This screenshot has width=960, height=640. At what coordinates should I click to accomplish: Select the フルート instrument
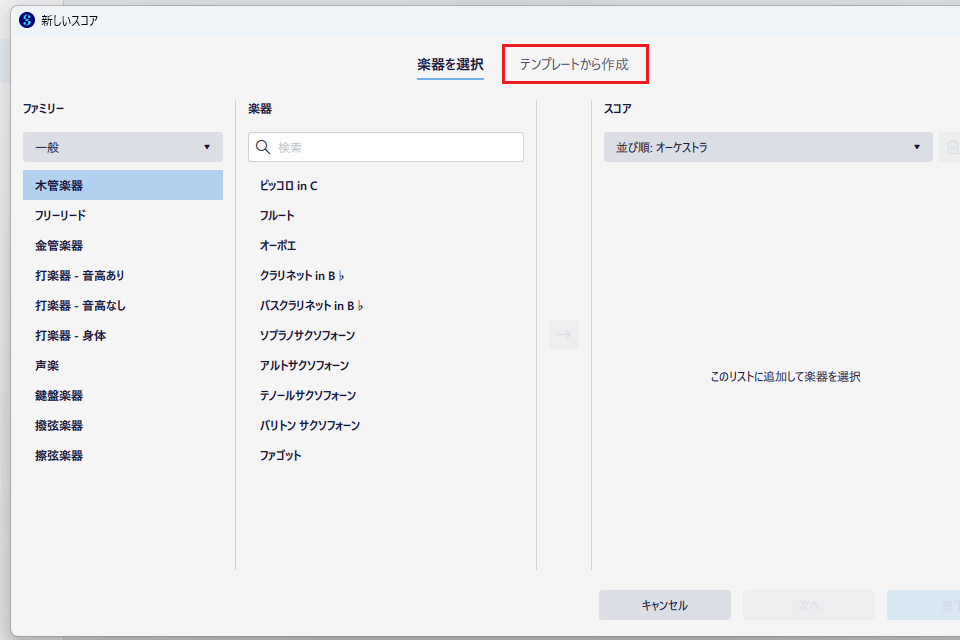278,215
